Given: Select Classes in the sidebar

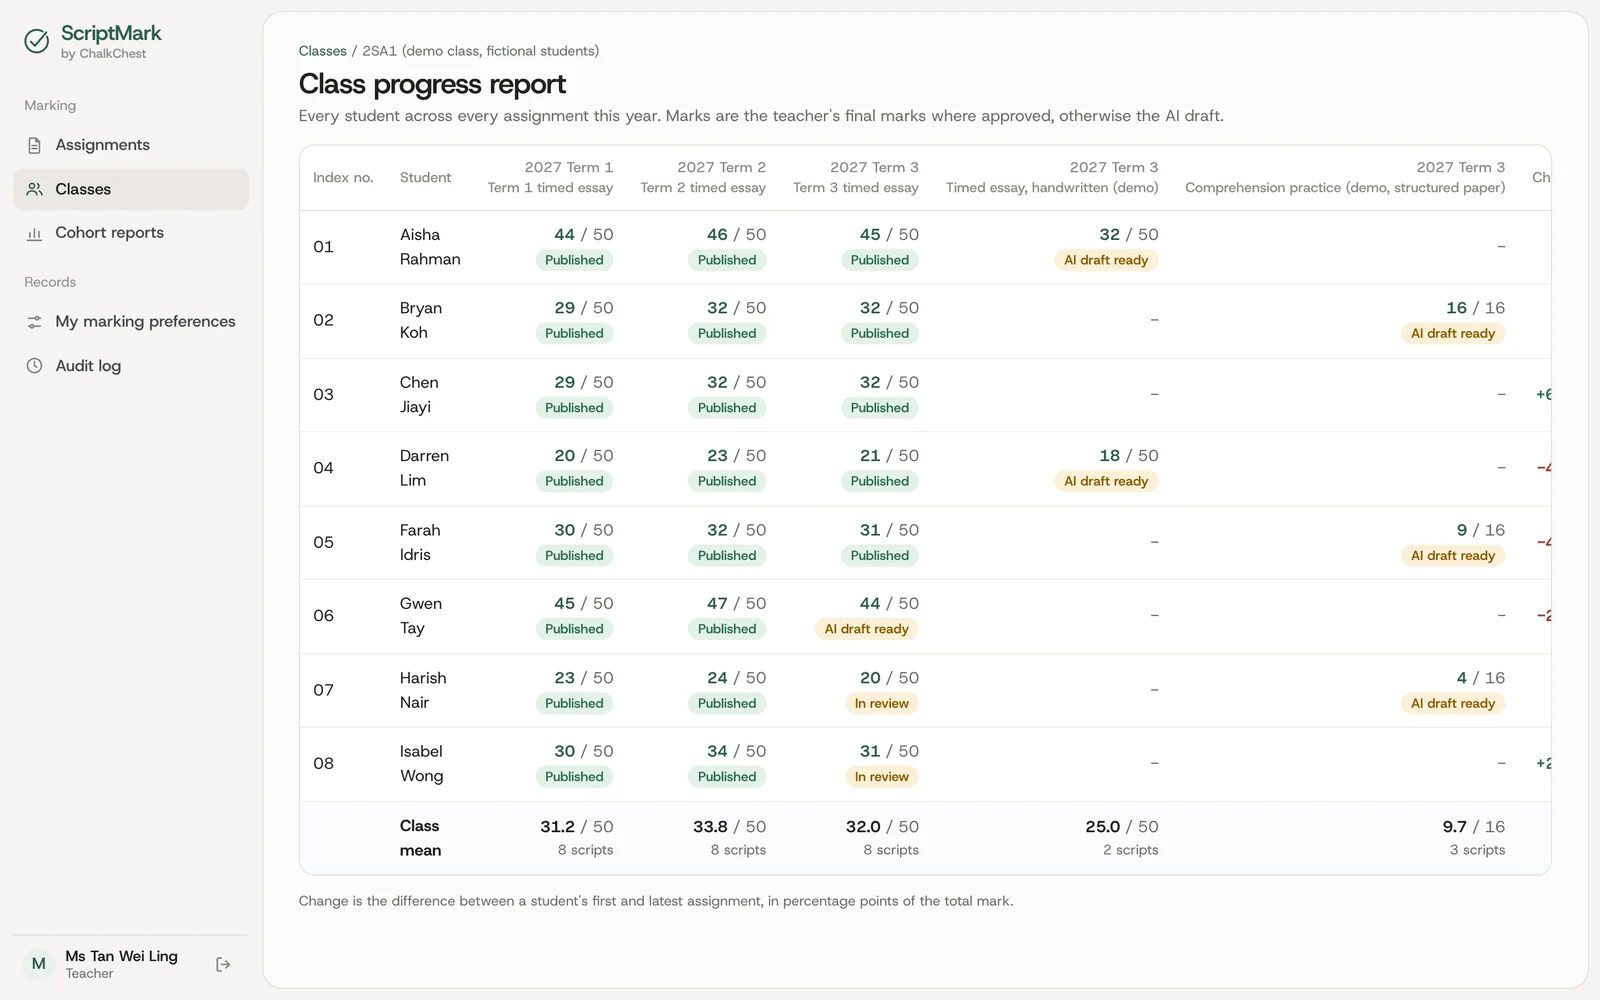Looking at the screenshot, I should point(131,189).
